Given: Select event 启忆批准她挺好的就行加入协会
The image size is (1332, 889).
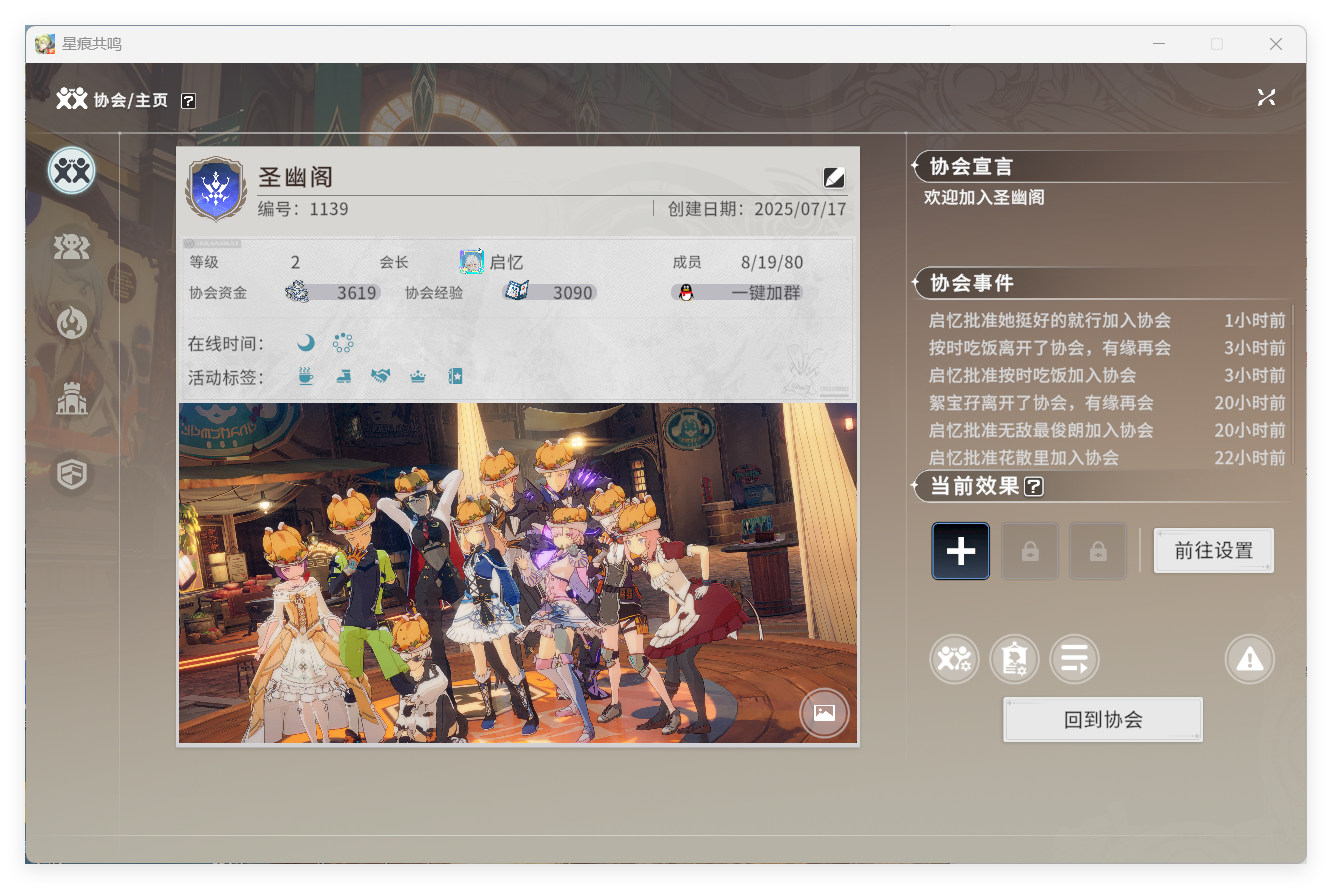Looking at the screenshot, I should [x=1107, y=321].
